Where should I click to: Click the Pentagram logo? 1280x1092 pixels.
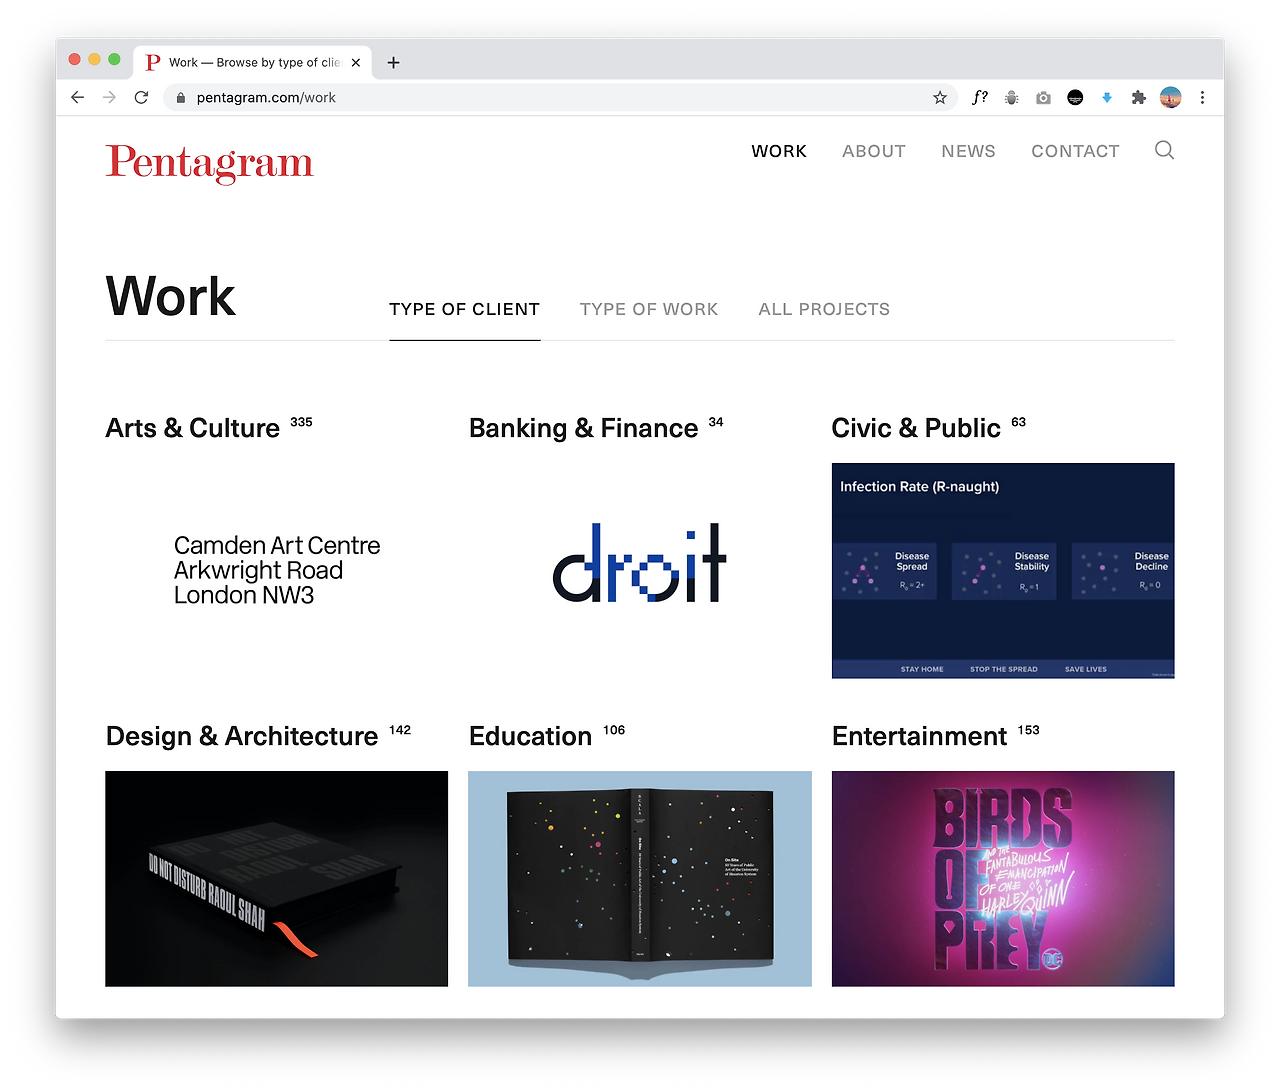click(x=209, y=163)
